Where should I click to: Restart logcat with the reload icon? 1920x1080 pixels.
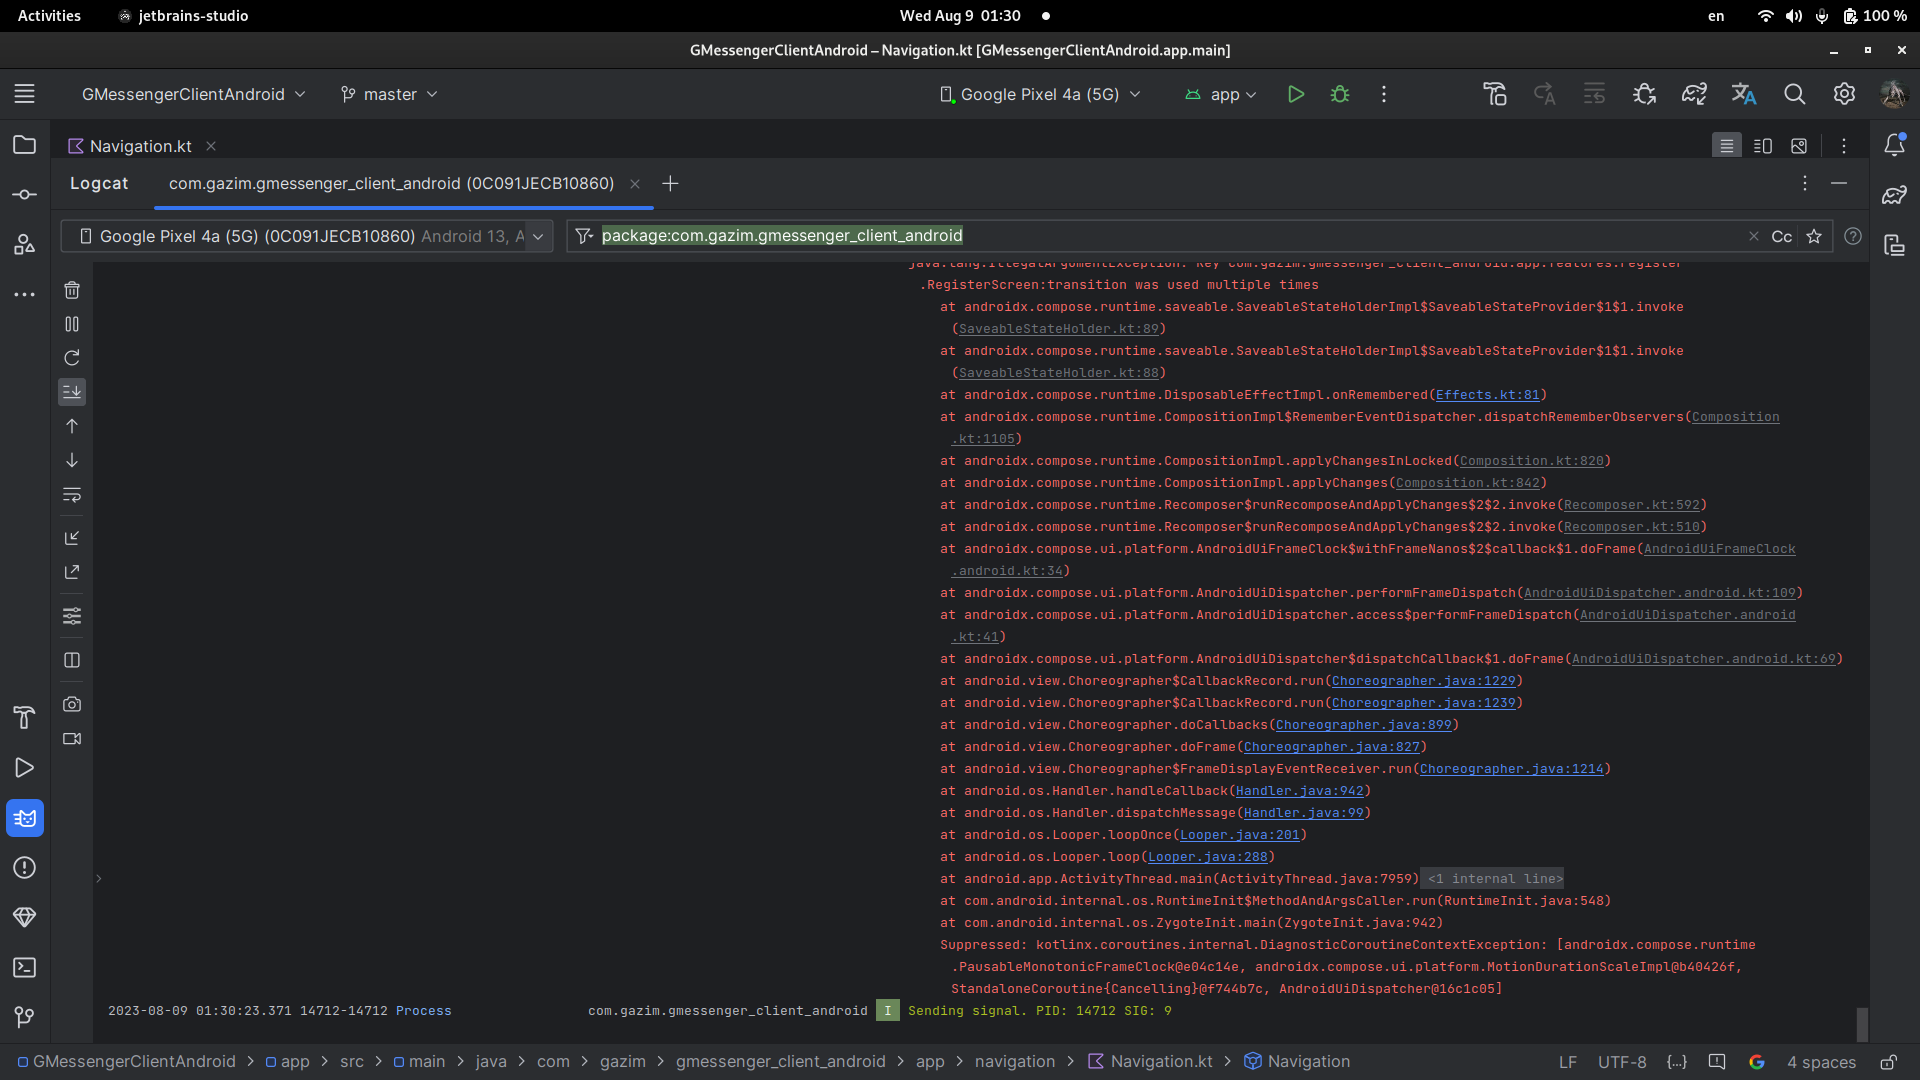[x=72, y=358]
